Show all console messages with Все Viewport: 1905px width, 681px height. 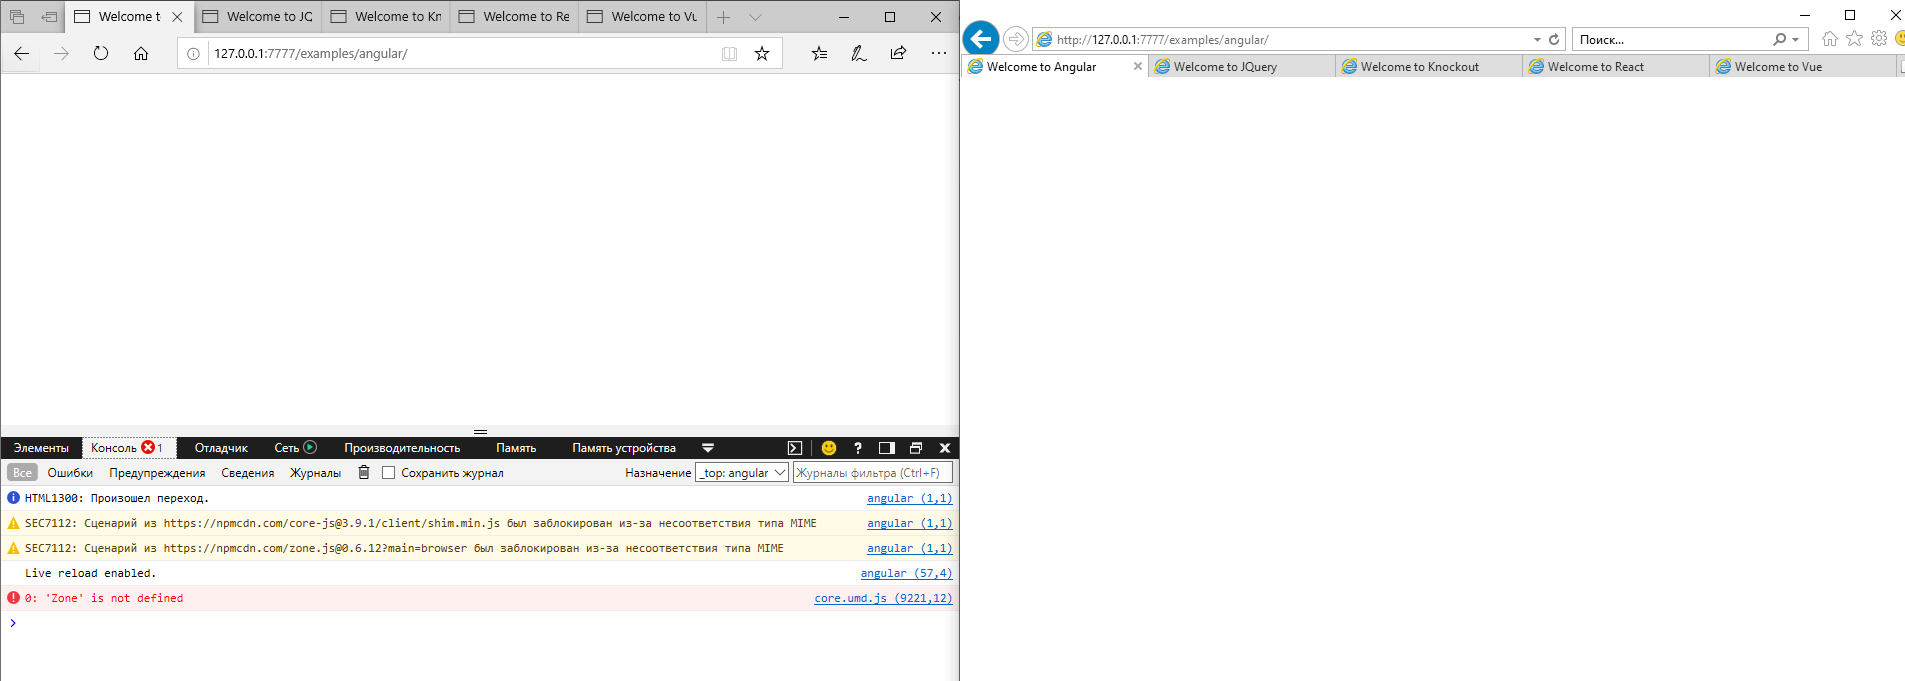pos(22,473)
